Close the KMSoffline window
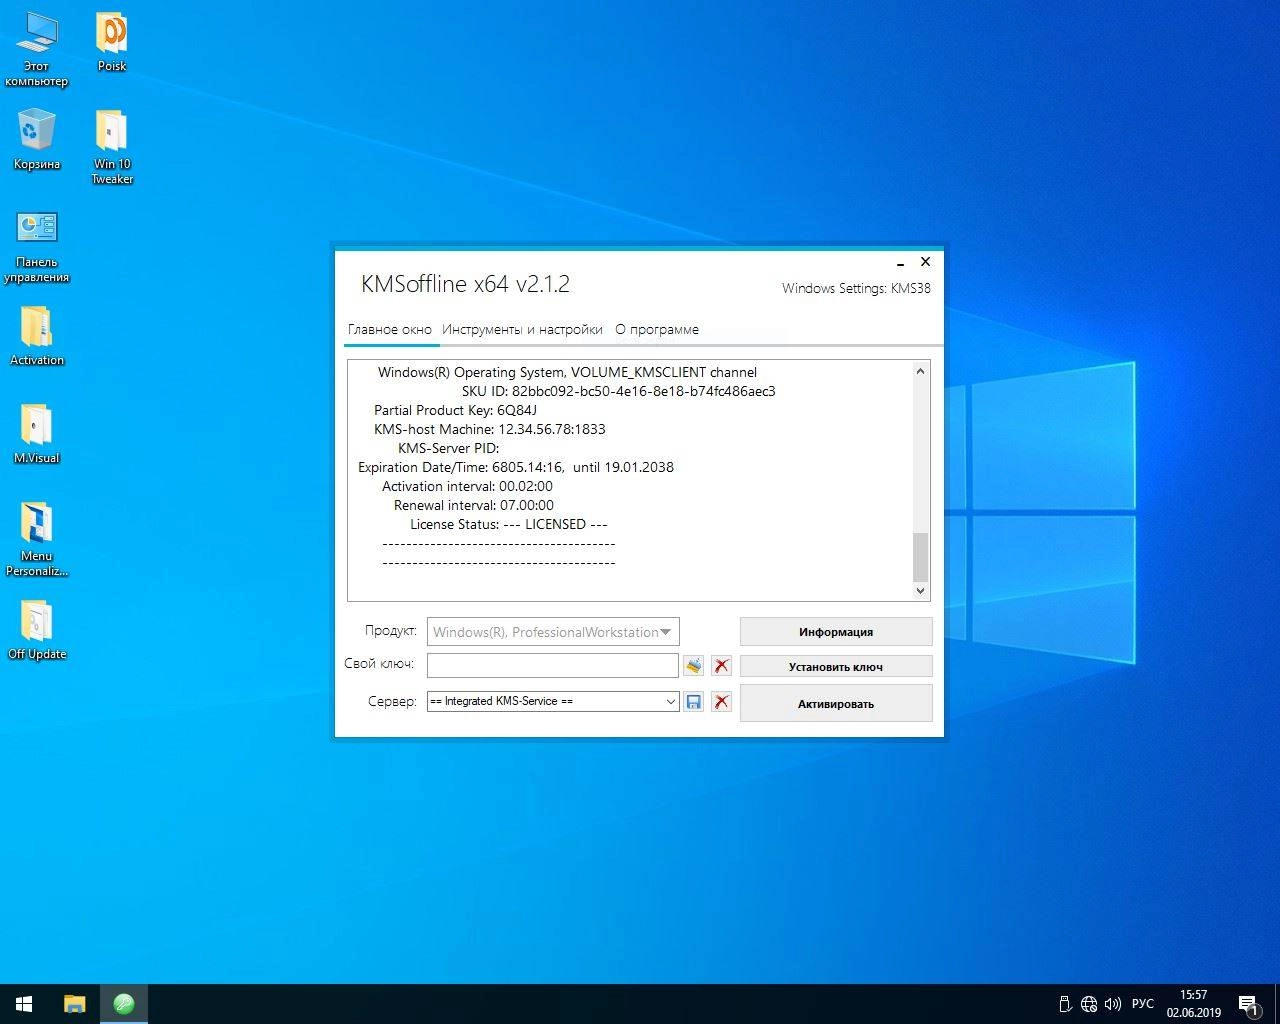 point(925,262)
